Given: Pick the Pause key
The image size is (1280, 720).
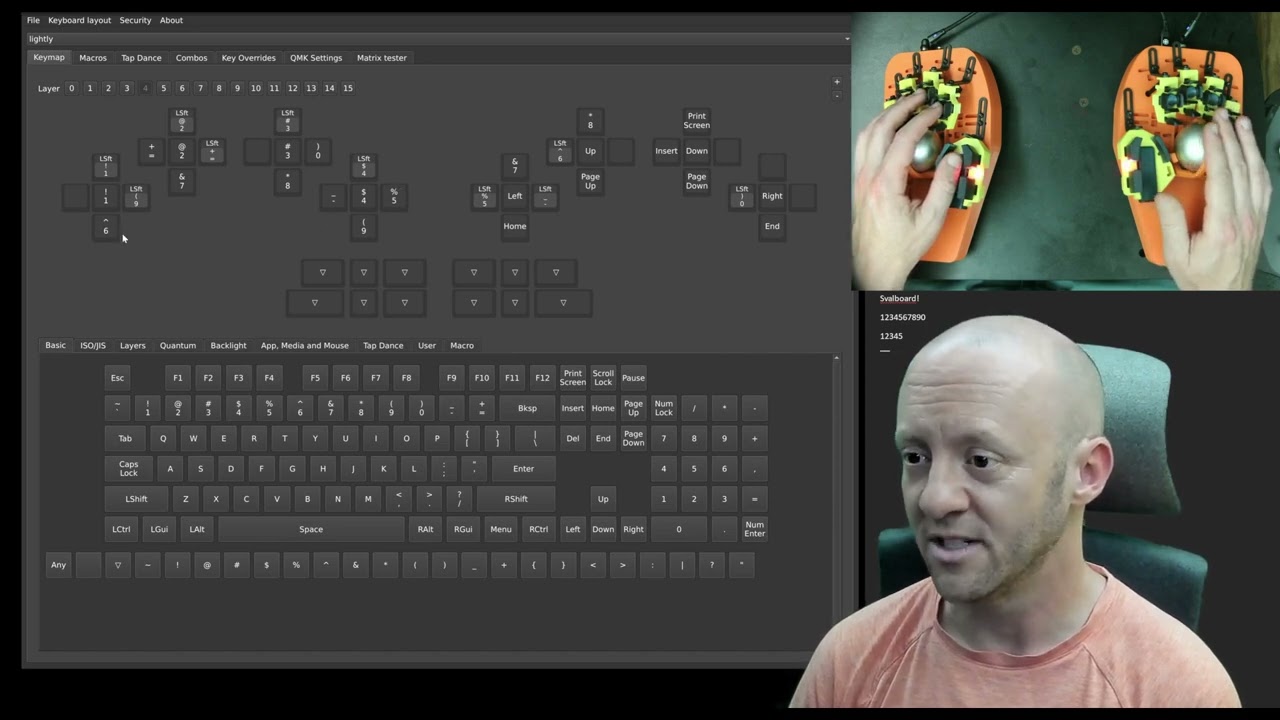Looking at the screenshot, I should [633, 378].
